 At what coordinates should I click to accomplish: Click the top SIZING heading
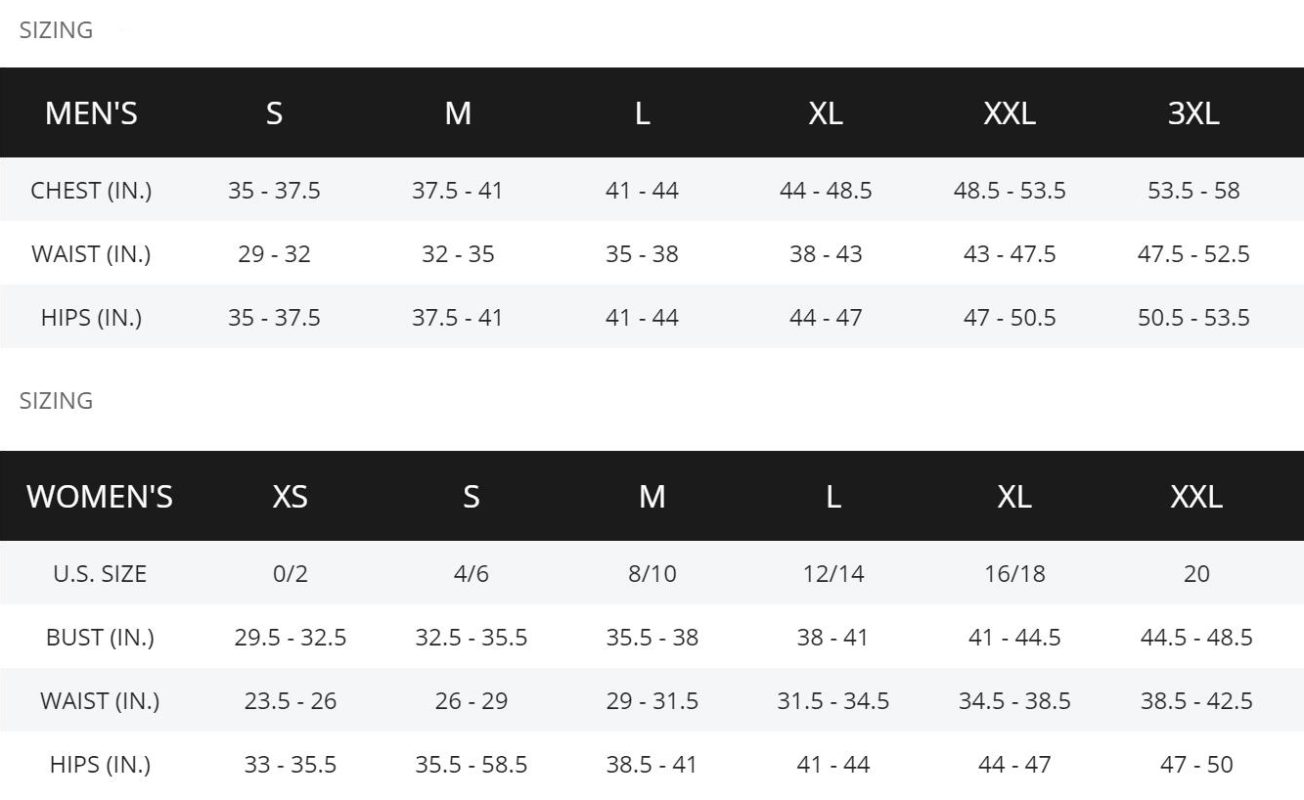click(x=56, y=30)
